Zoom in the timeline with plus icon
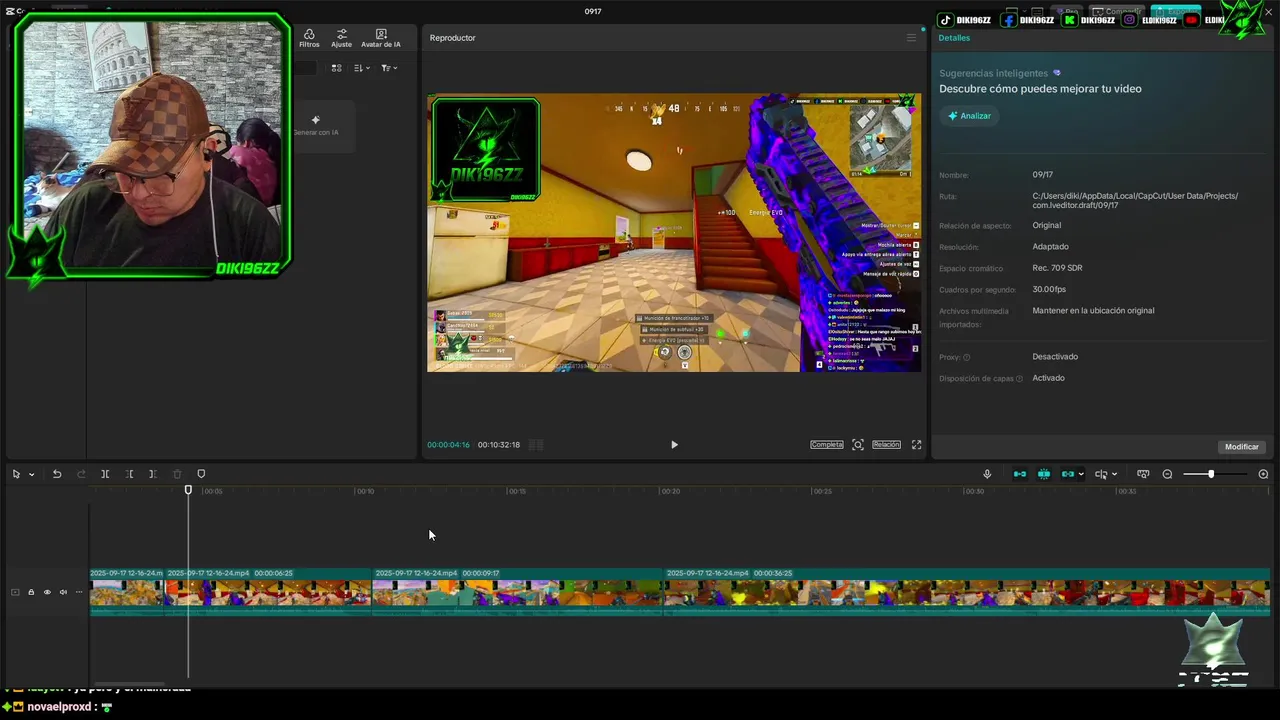 (x=1263, y=474)
